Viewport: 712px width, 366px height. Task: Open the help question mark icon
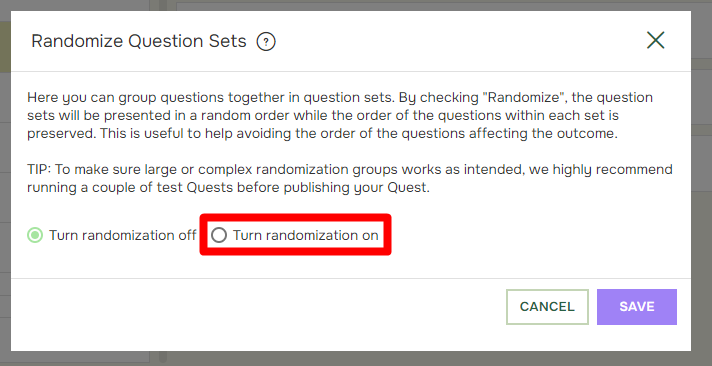(266, 42)
